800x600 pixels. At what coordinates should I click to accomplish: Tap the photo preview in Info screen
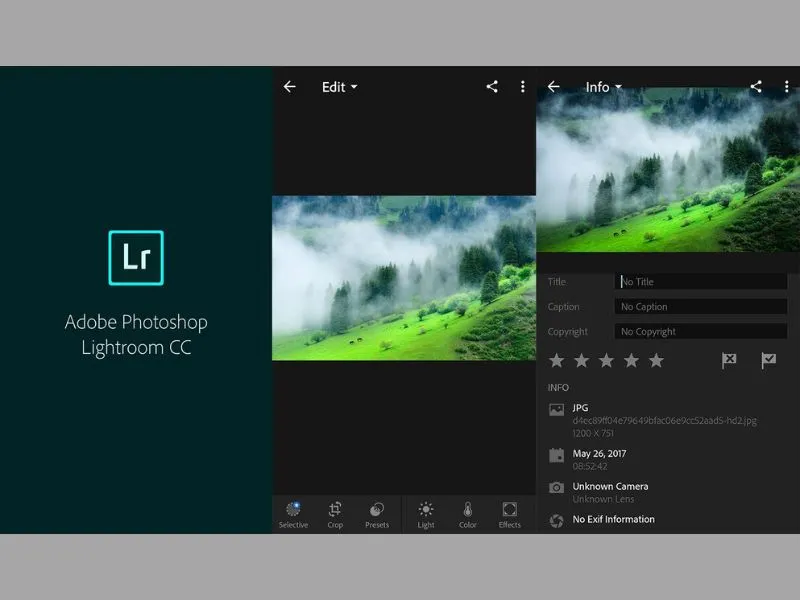668,170
